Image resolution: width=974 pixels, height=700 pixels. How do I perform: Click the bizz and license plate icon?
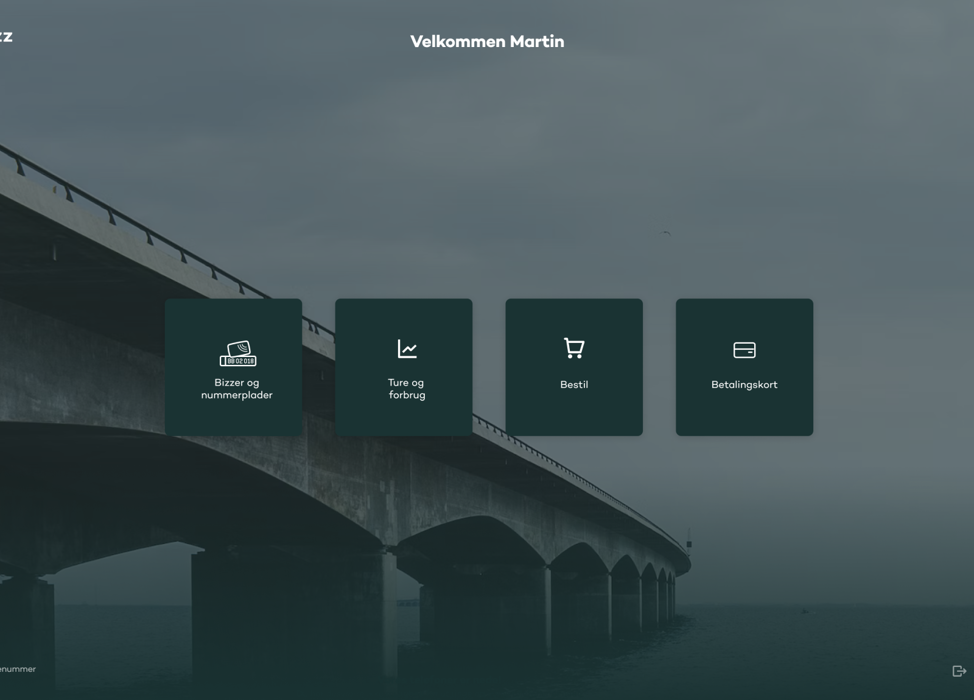tap(238, 353)
